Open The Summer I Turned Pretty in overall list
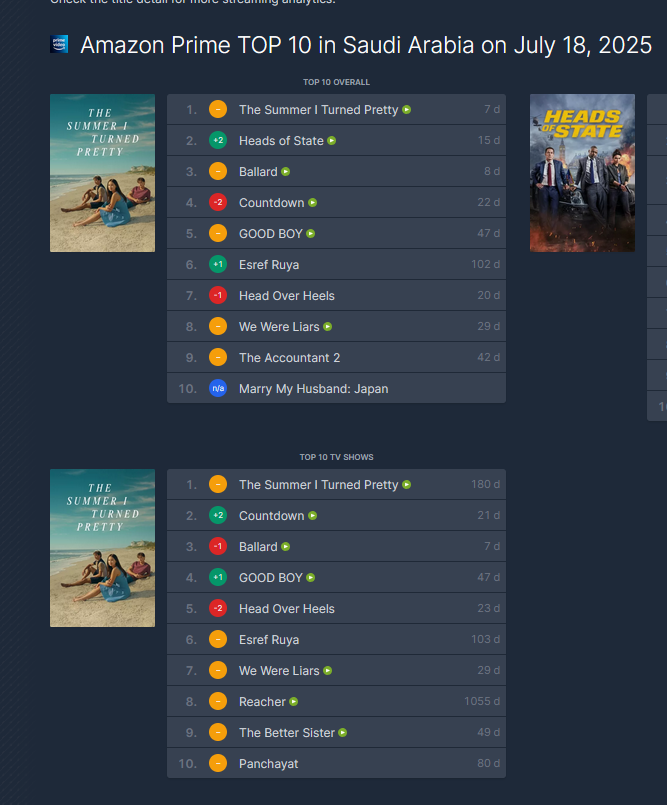 coord(318,110)
